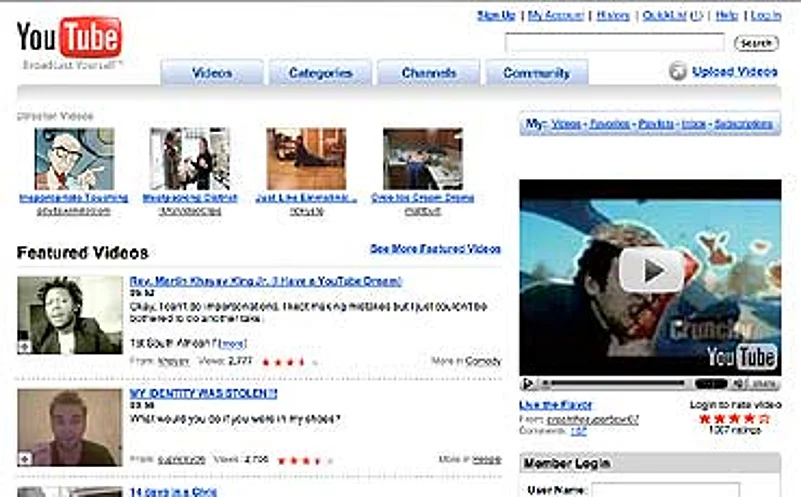The image size is (801, 497).
Task: Click the share button in the player bar
Action: pos(763,384)
